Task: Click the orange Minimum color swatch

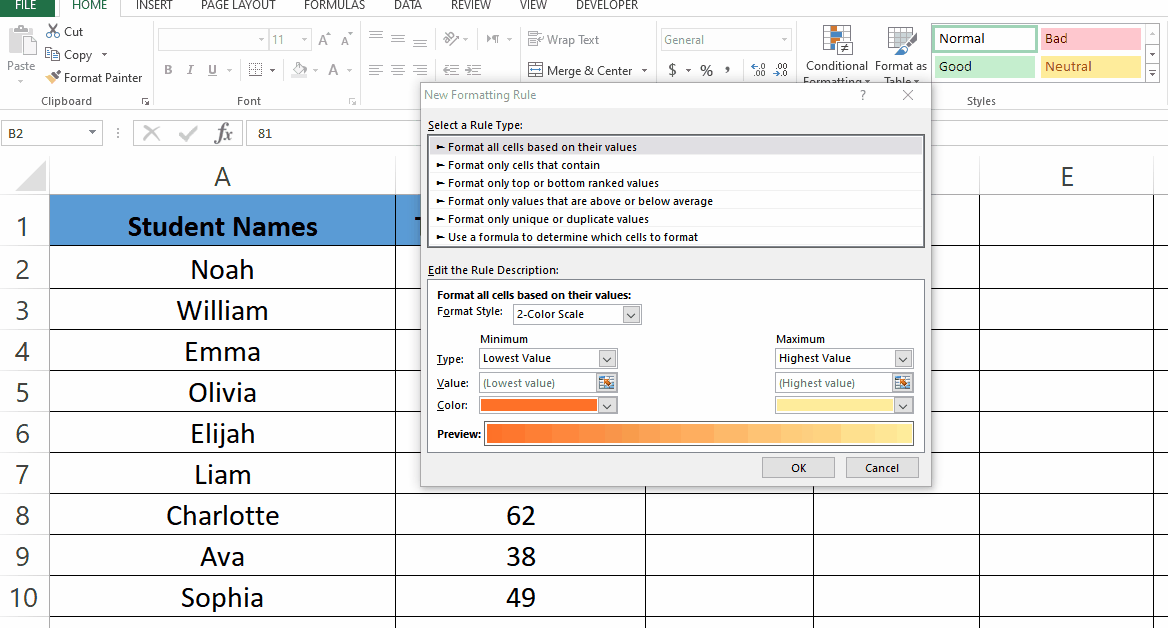Action: 540,405
